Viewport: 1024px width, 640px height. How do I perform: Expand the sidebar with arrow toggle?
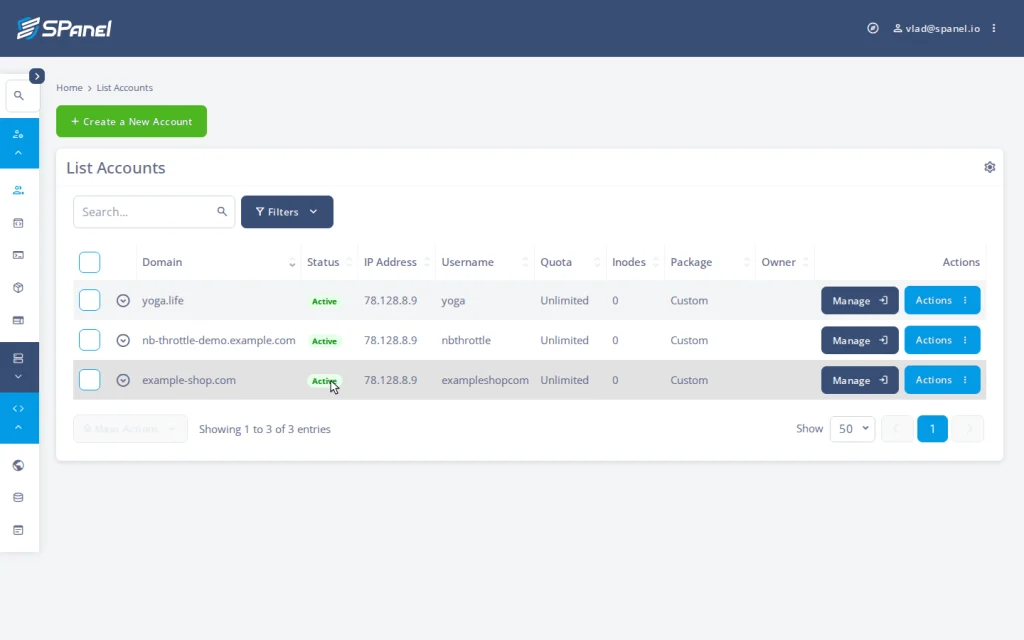tap(37, 76)
